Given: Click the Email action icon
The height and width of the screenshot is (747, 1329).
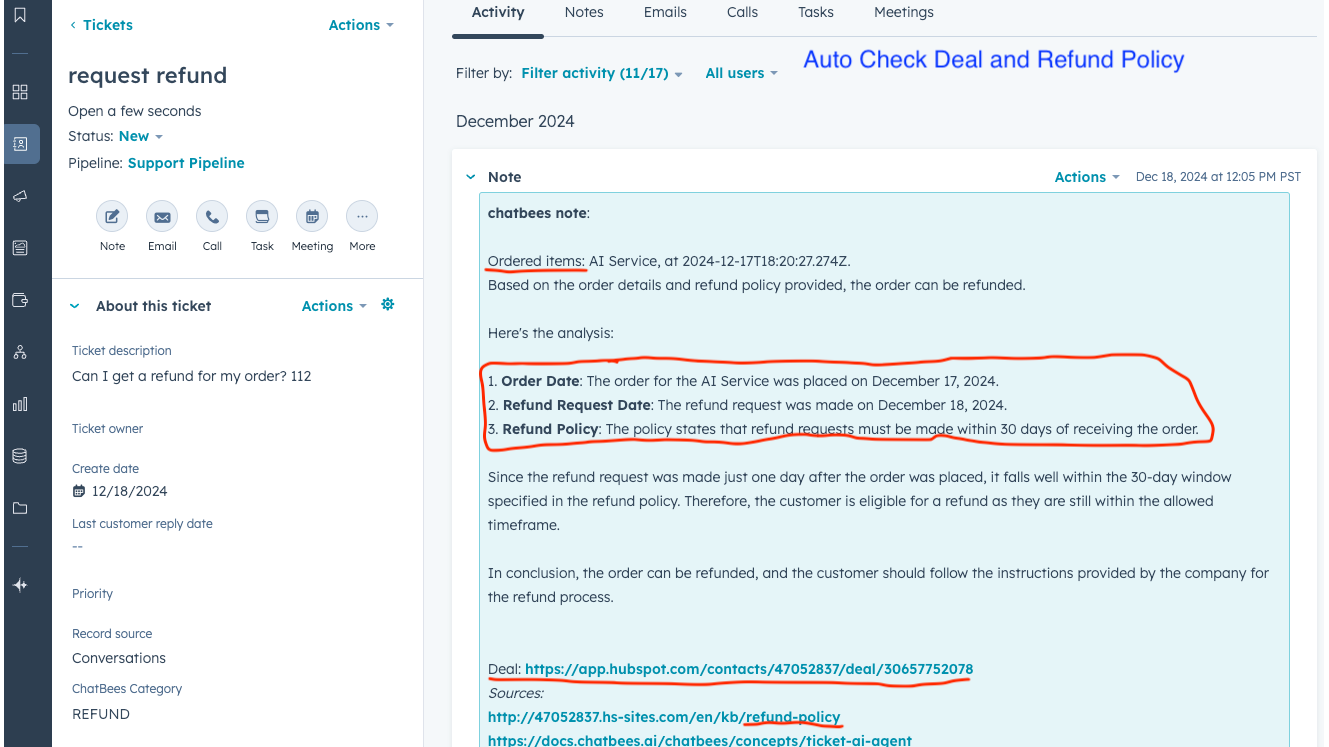Looking at the screenshot, I should pyautogui.click(x=162, y=217).
